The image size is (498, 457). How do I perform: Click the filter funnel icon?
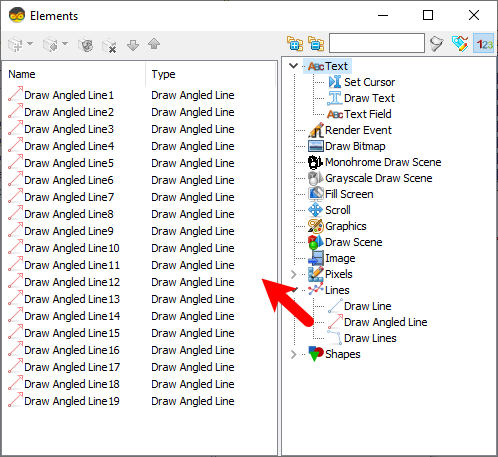(x=437, y=44)
